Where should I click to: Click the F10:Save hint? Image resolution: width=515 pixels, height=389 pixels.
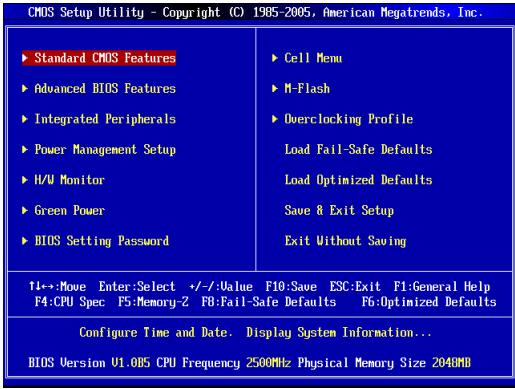point(291,287)
